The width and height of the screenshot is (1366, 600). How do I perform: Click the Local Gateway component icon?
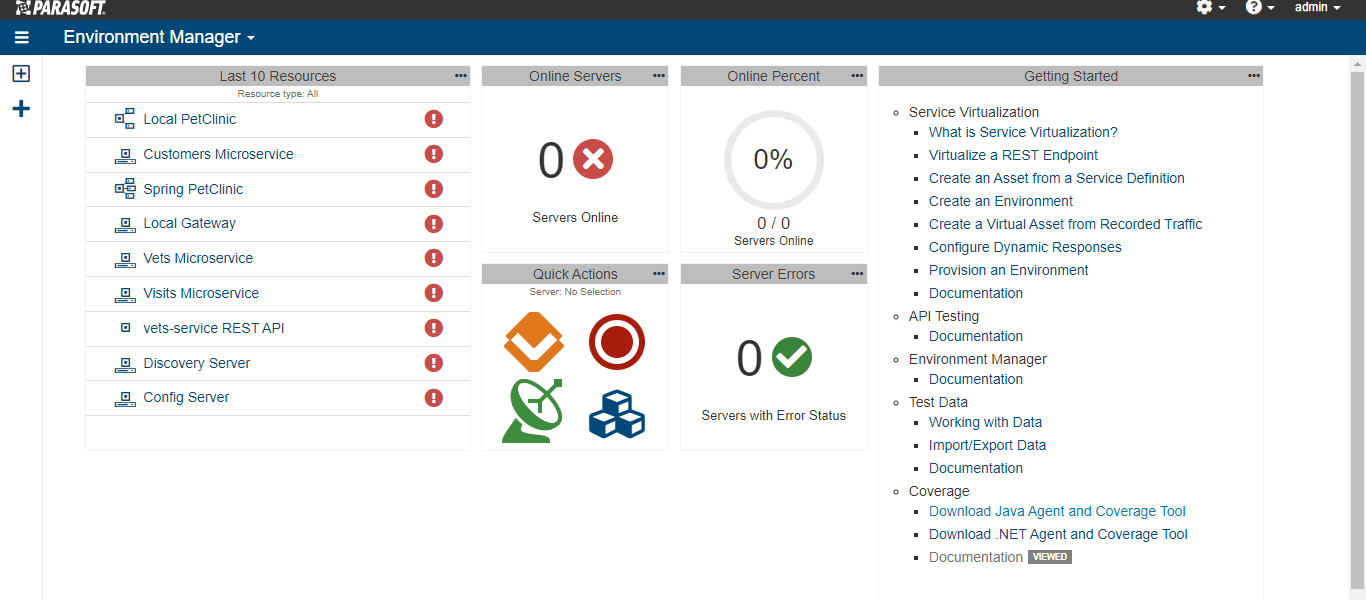click(125, 224)
